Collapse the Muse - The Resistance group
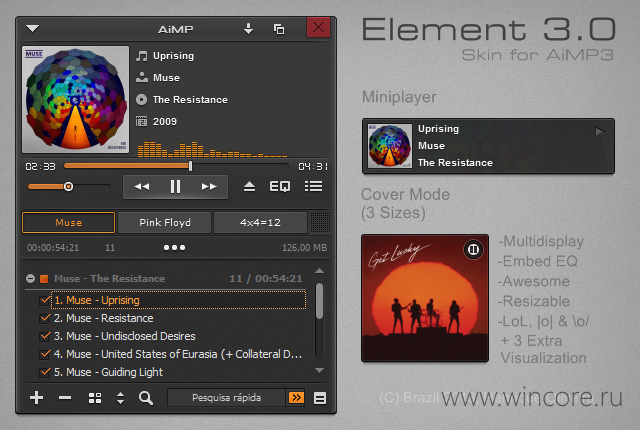Screen dimensions: 640x430 click(30, 279)
